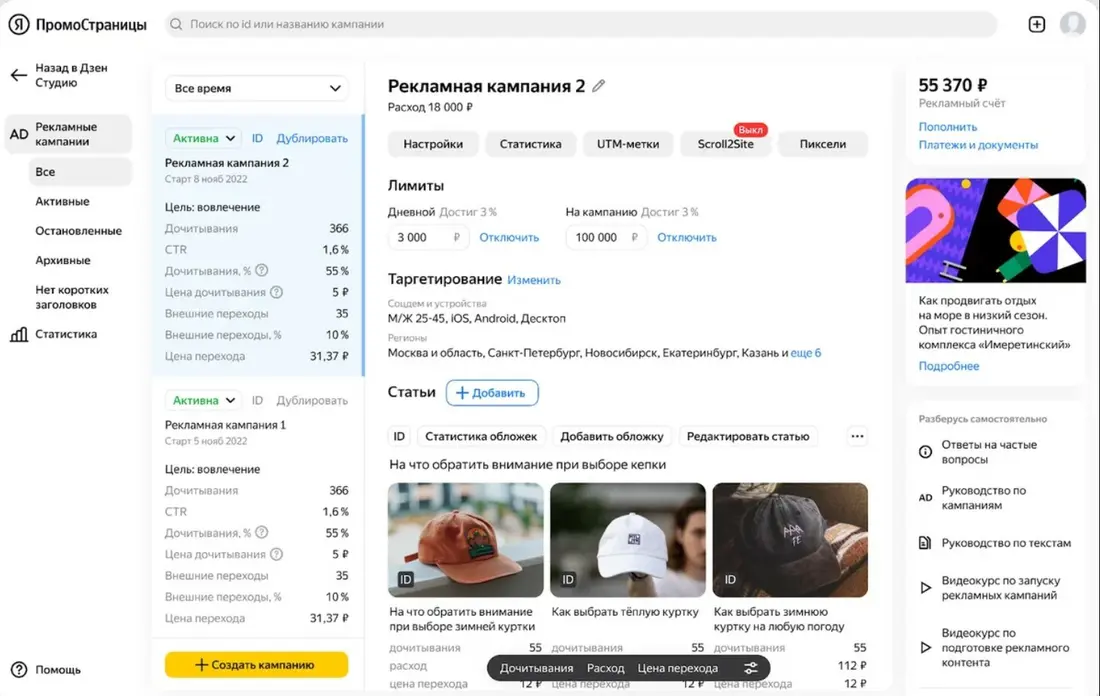Open dark cap article thumbnail
This screenshot has width=1100, height=696.
pos(790,540)
